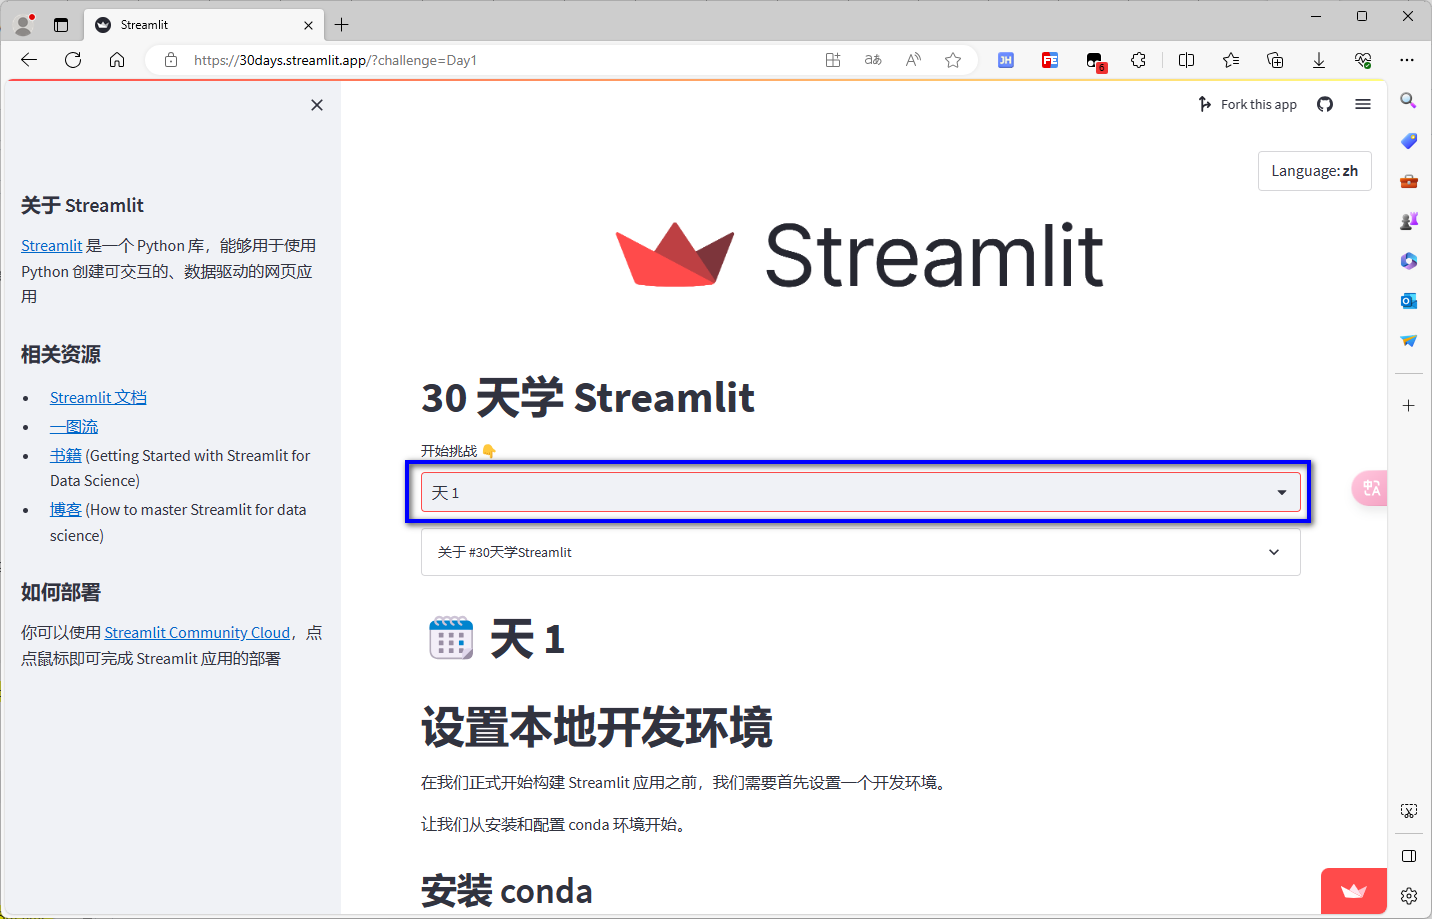Open the Extensions puzzle icon

1138,60
